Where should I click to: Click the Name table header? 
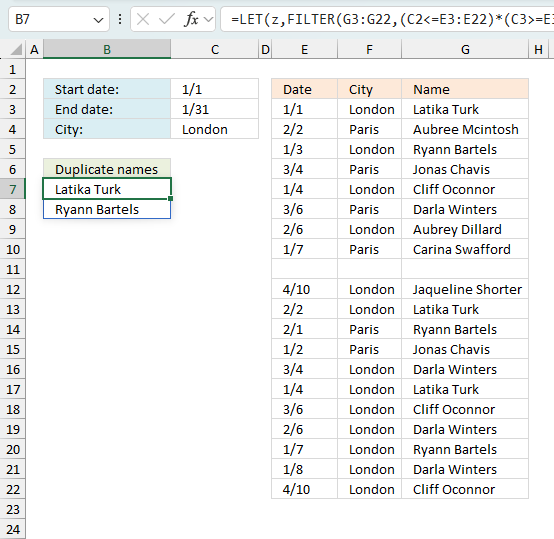pos(465,89)
